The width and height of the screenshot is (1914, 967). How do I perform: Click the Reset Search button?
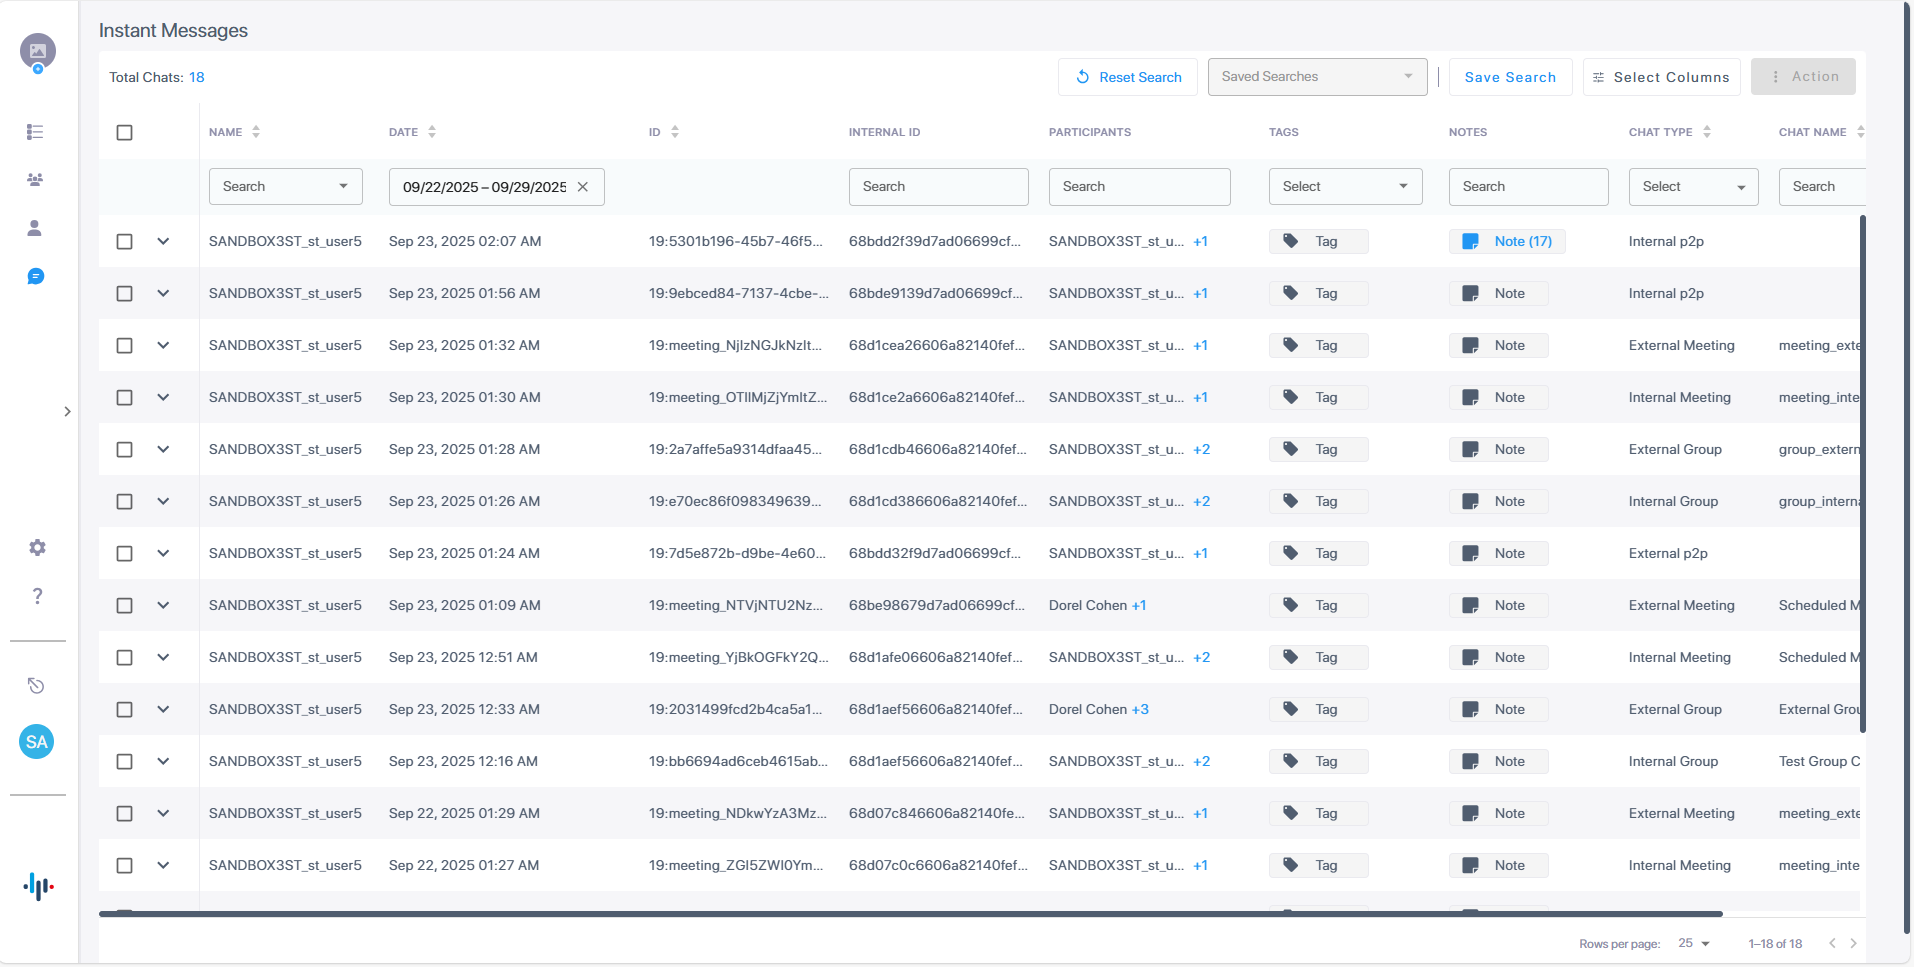[x=1128, y=77]
